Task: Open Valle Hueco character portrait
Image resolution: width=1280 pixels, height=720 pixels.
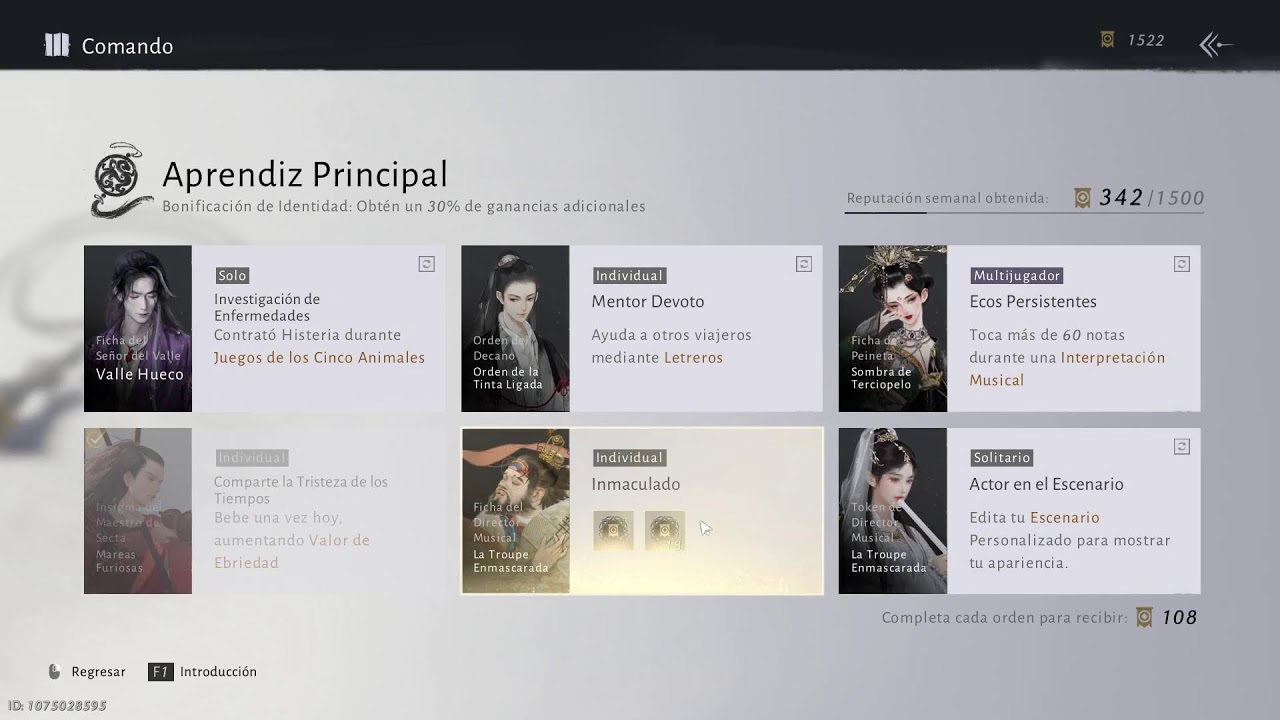Action: (x=138, y=328)
